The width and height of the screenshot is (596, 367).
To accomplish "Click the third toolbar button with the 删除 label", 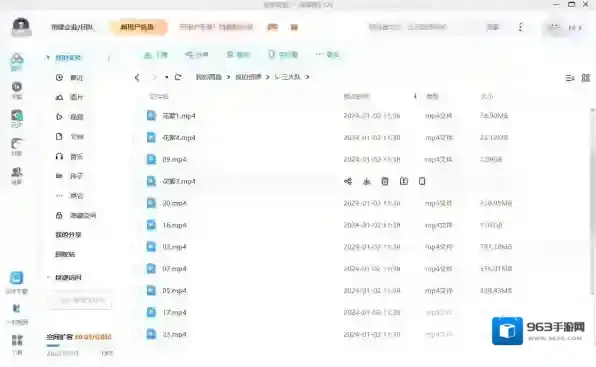I will click(238, 55).
